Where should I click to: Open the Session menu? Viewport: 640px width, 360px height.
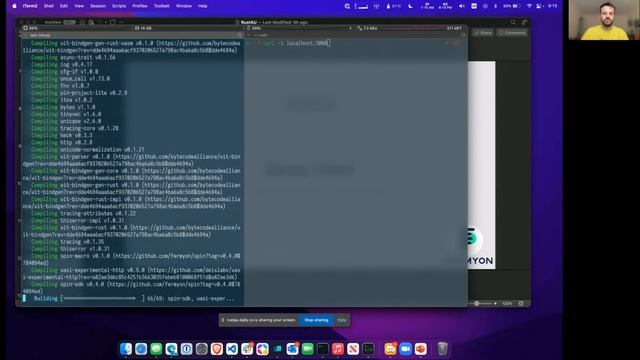point(98,6)
